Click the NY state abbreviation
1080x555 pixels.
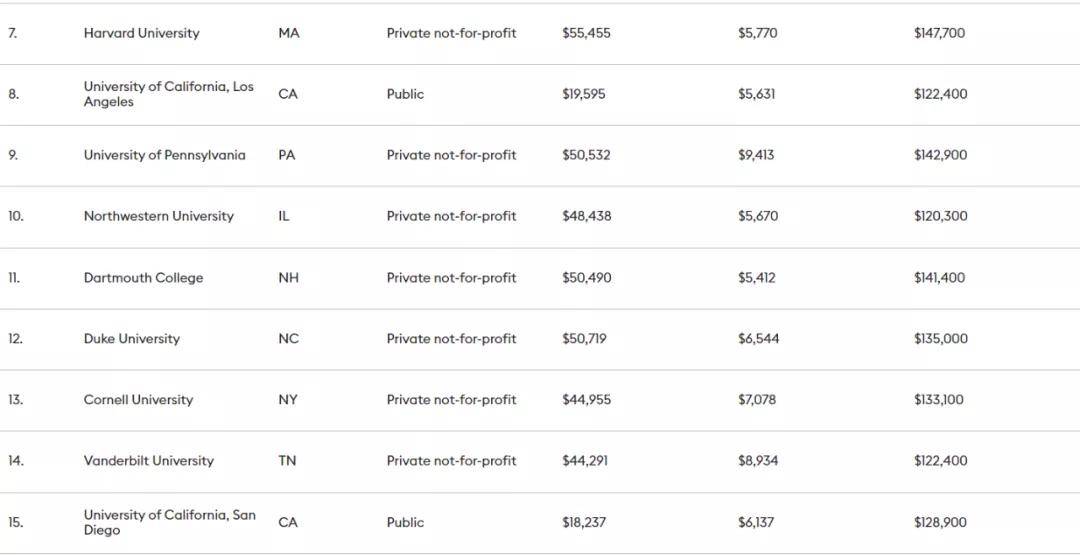pos(288,399)
